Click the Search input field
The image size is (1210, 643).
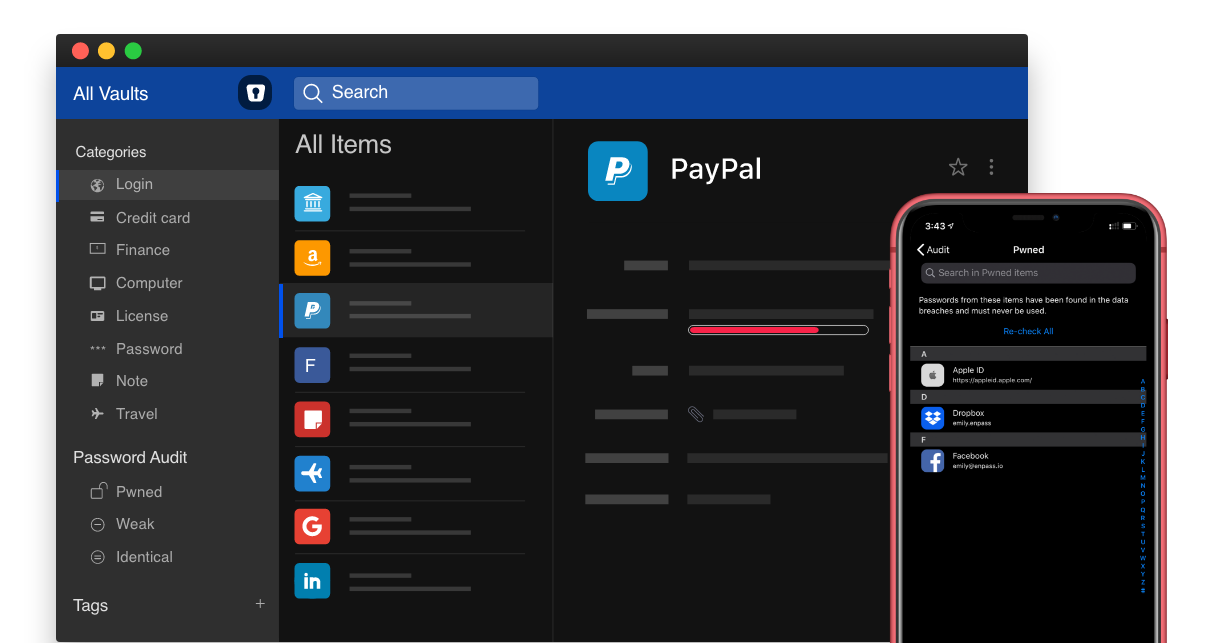point(416,93)
